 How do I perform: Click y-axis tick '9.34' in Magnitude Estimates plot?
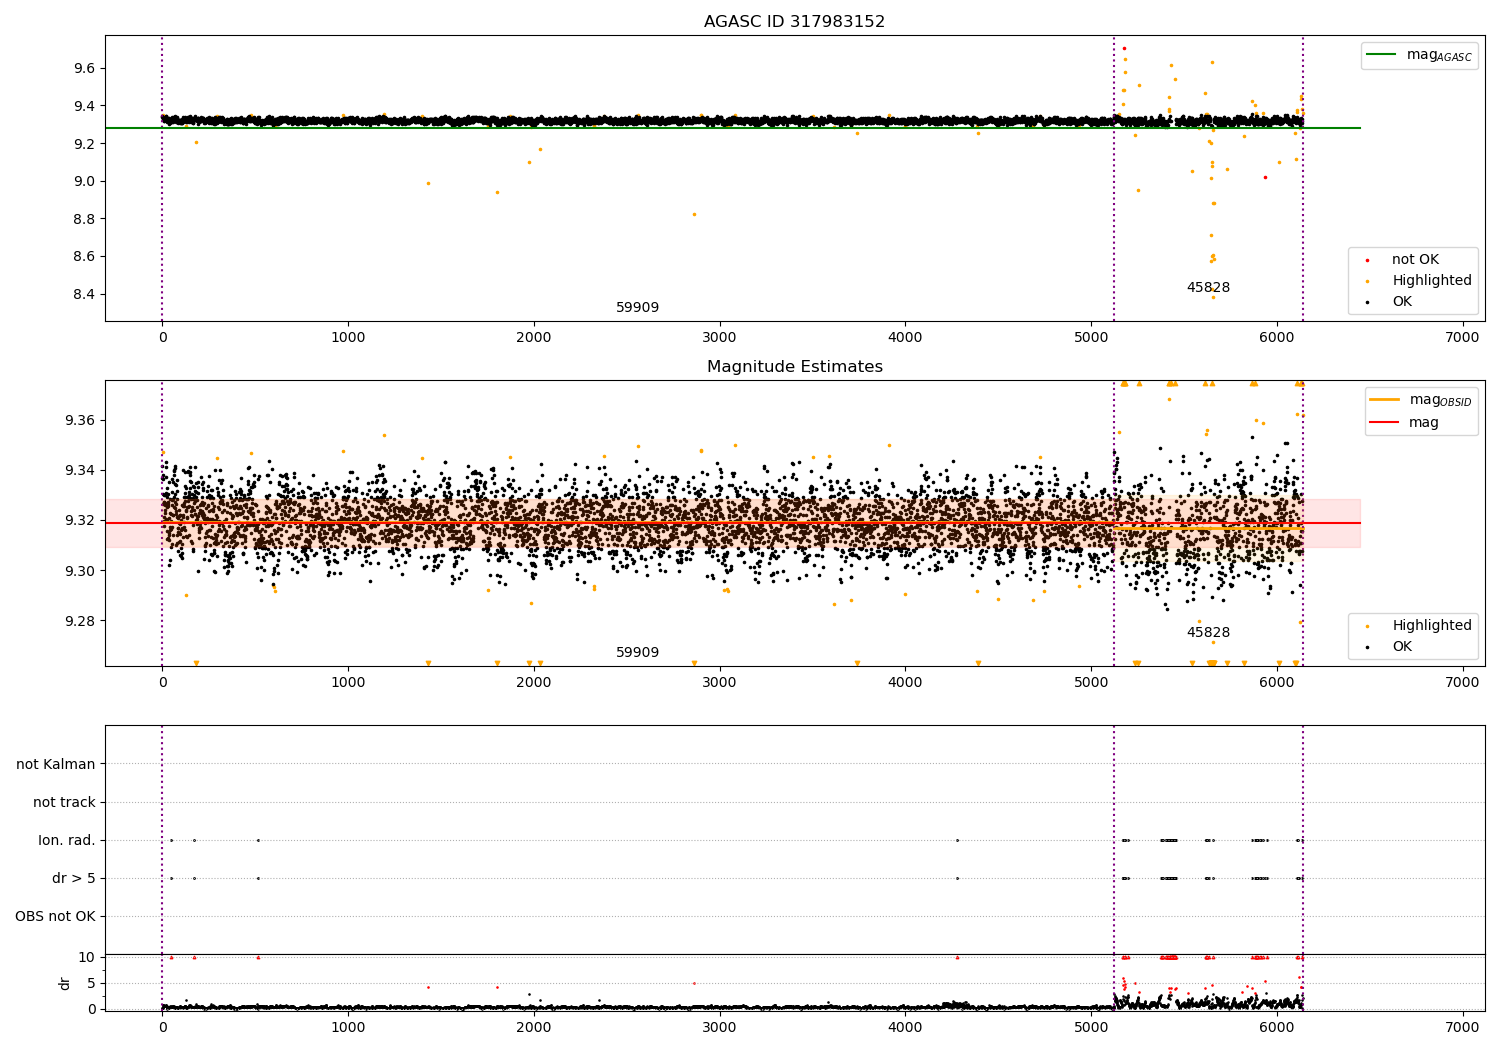click(80, 471)
